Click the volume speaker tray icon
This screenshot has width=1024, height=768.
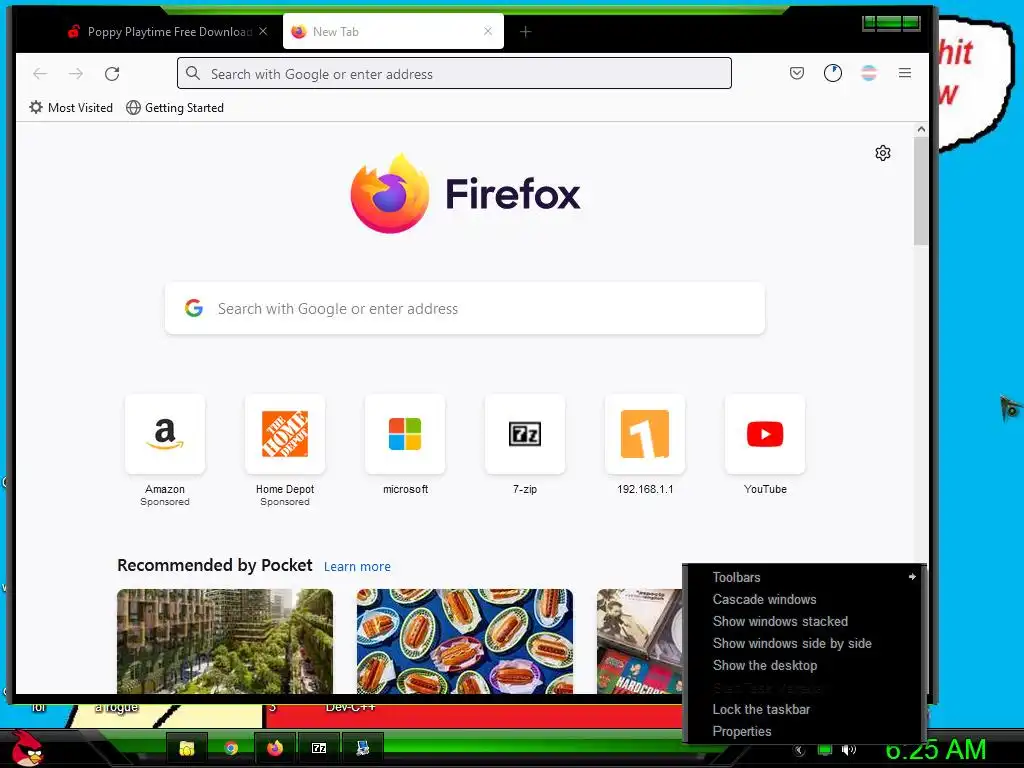(848, 750)
